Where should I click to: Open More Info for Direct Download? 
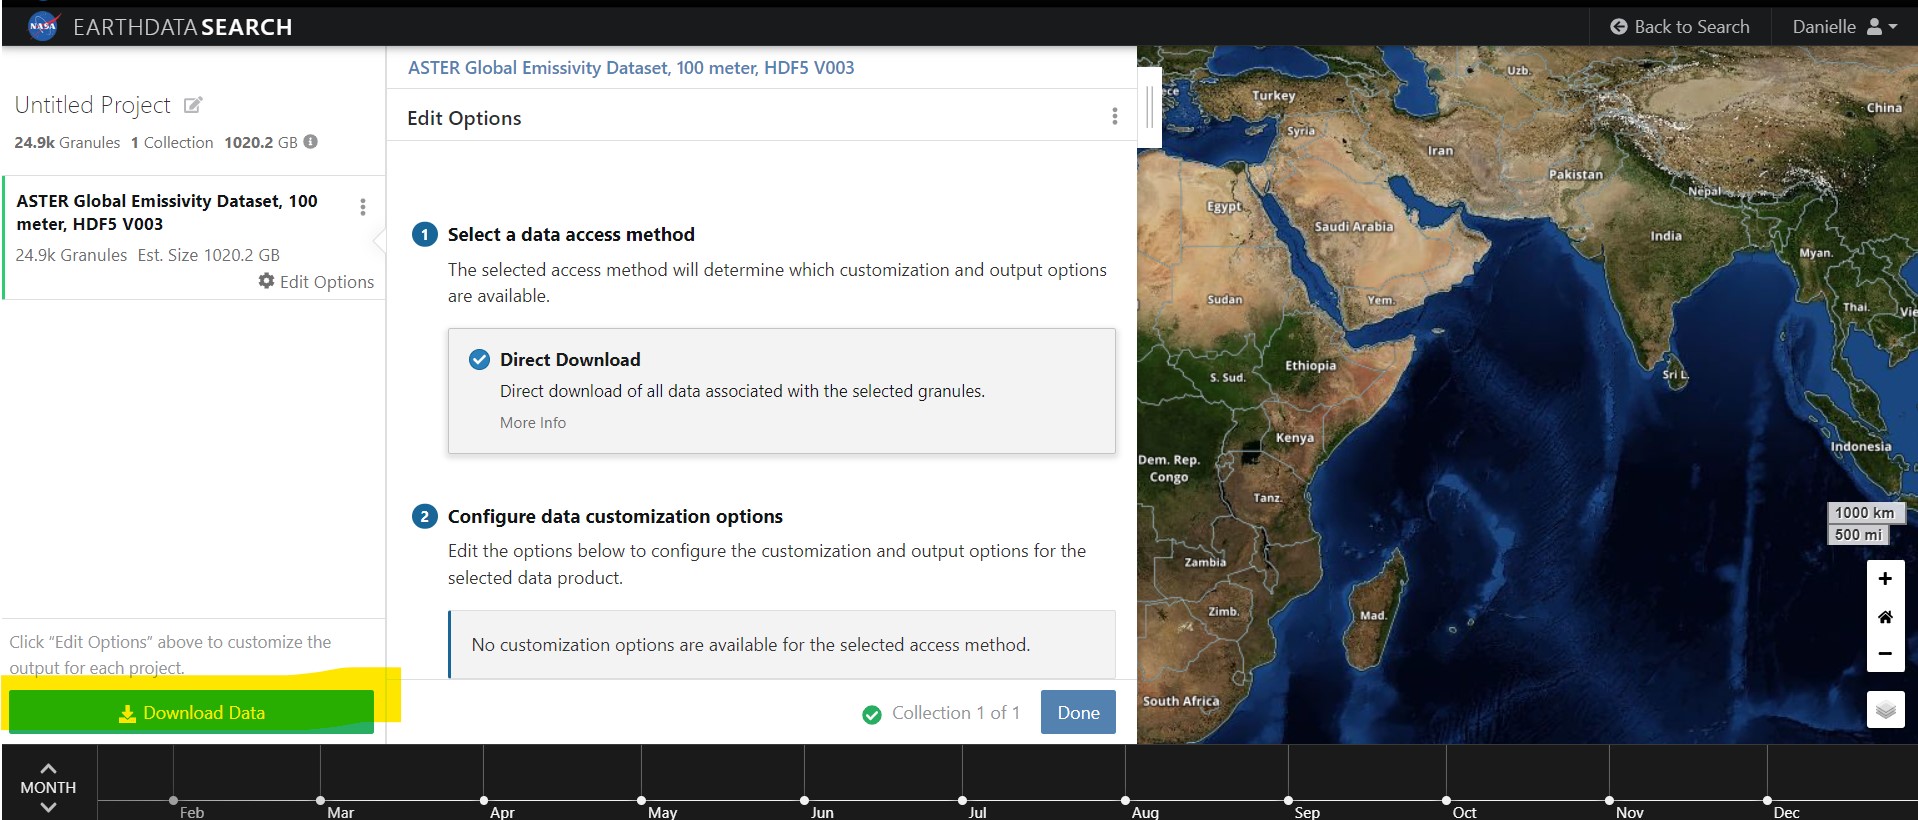(533, 423)
